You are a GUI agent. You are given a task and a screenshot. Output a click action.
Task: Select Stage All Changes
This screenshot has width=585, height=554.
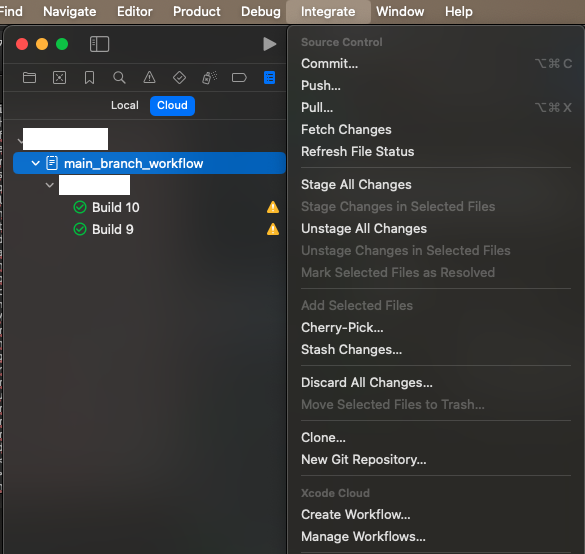pos(436,184)
